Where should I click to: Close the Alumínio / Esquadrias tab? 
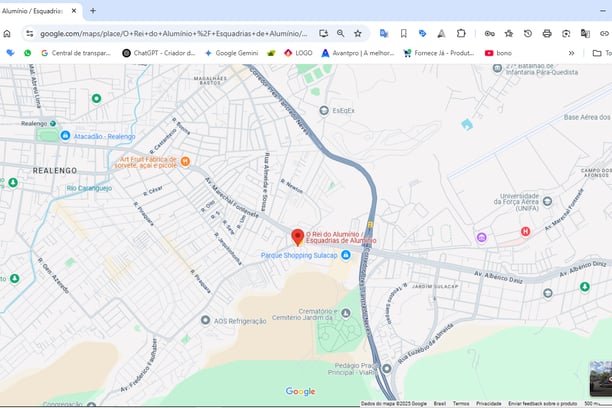point(74,11)
